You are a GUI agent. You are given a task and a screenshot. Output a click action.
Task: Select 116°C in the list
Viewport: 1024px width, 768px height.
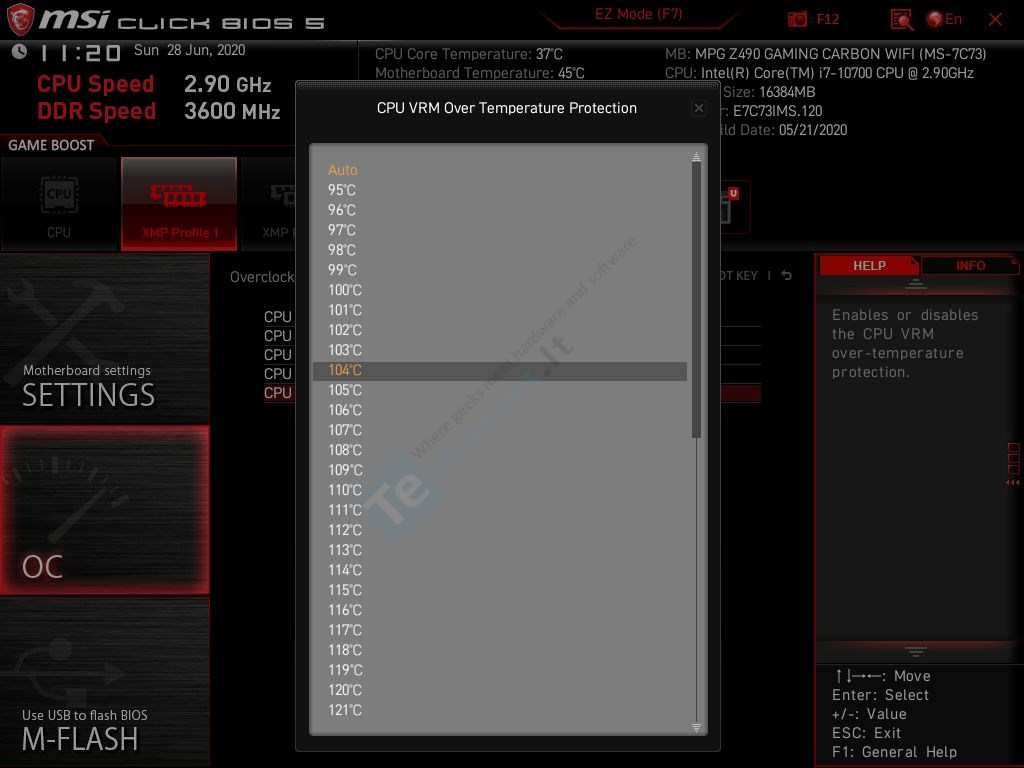pos(500,610)
